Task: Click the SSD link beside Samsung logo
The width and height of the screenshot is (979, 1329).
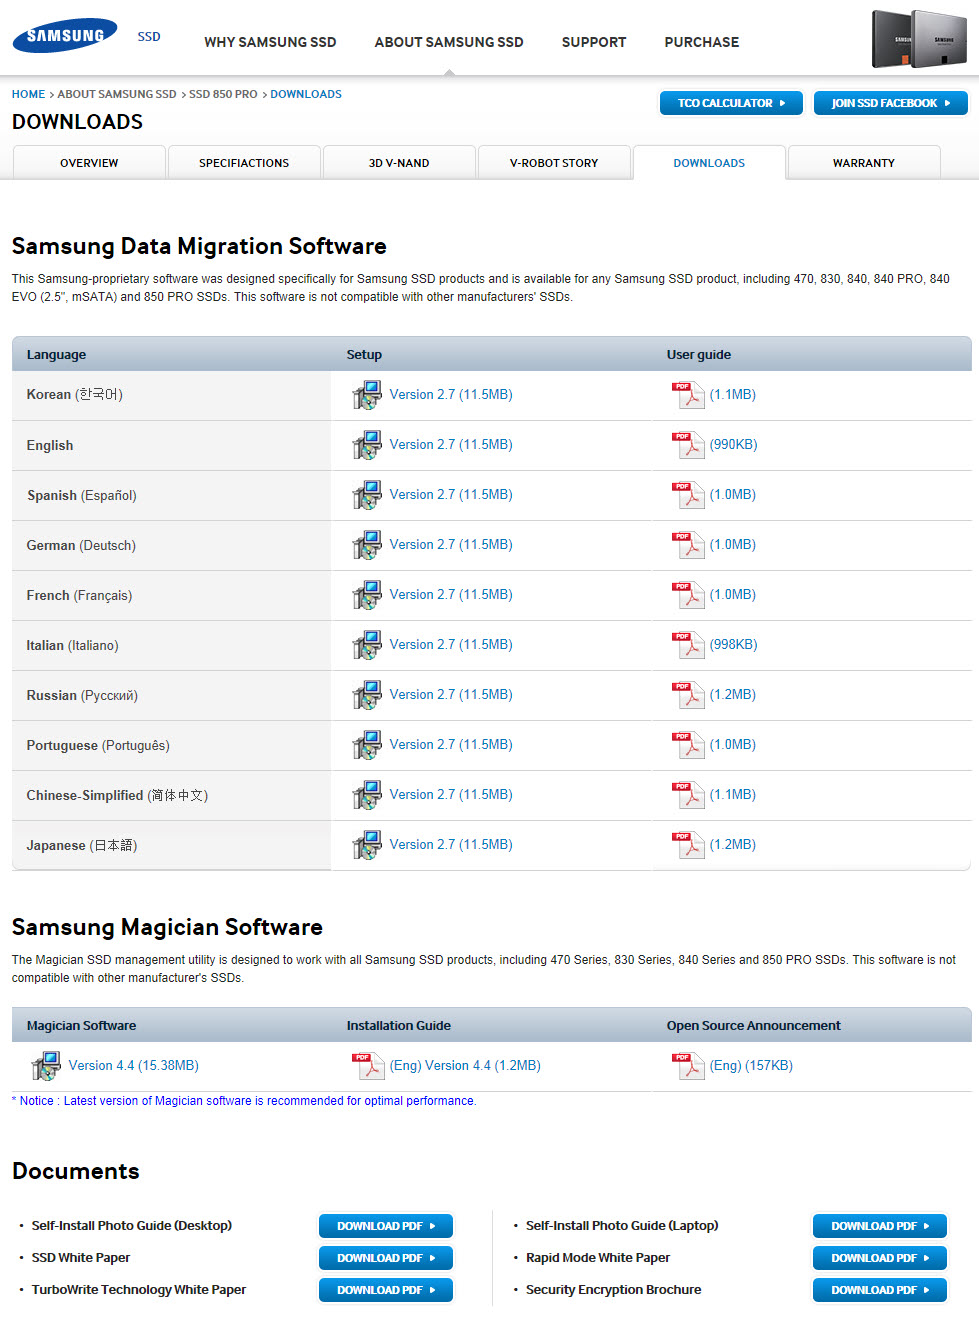Action: click(x=149, y=37)
